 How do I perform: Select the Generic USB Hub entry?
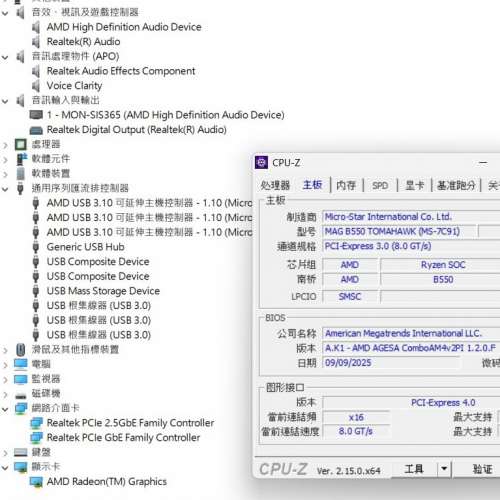[x=85, y=247]
